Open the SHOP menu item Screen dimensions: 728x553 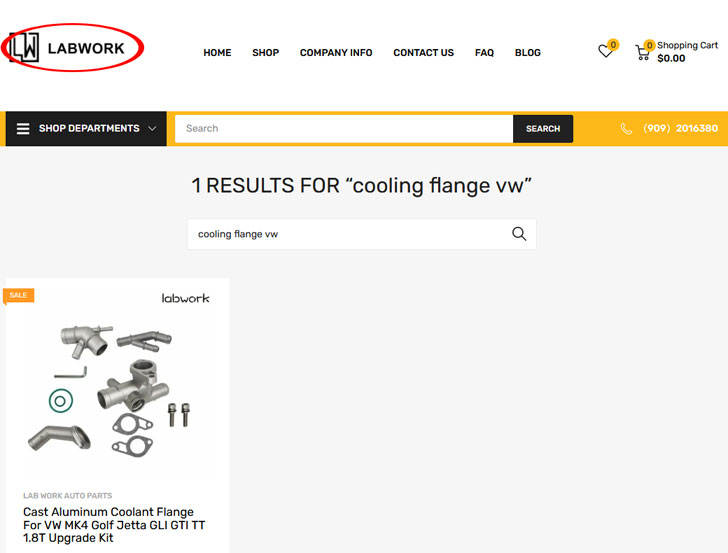266,52
